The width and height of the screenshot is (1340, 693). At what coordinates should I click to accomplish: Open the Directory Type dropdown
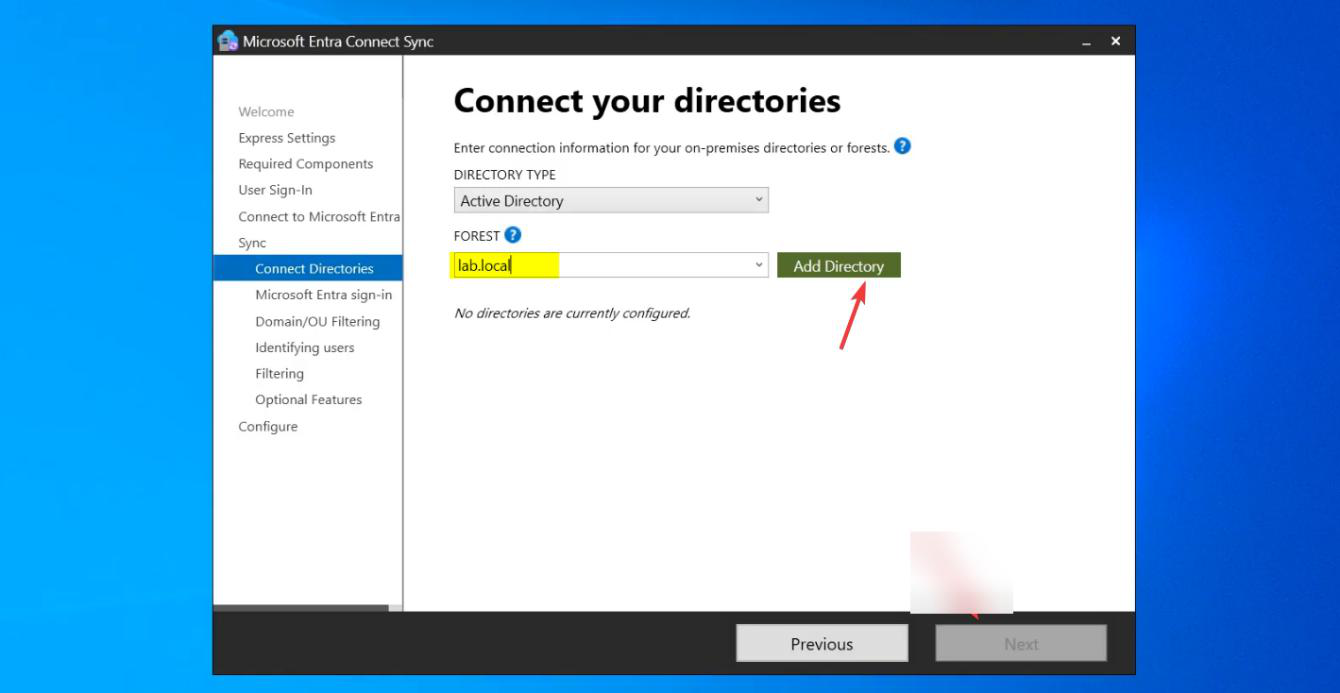click(611, 201)
